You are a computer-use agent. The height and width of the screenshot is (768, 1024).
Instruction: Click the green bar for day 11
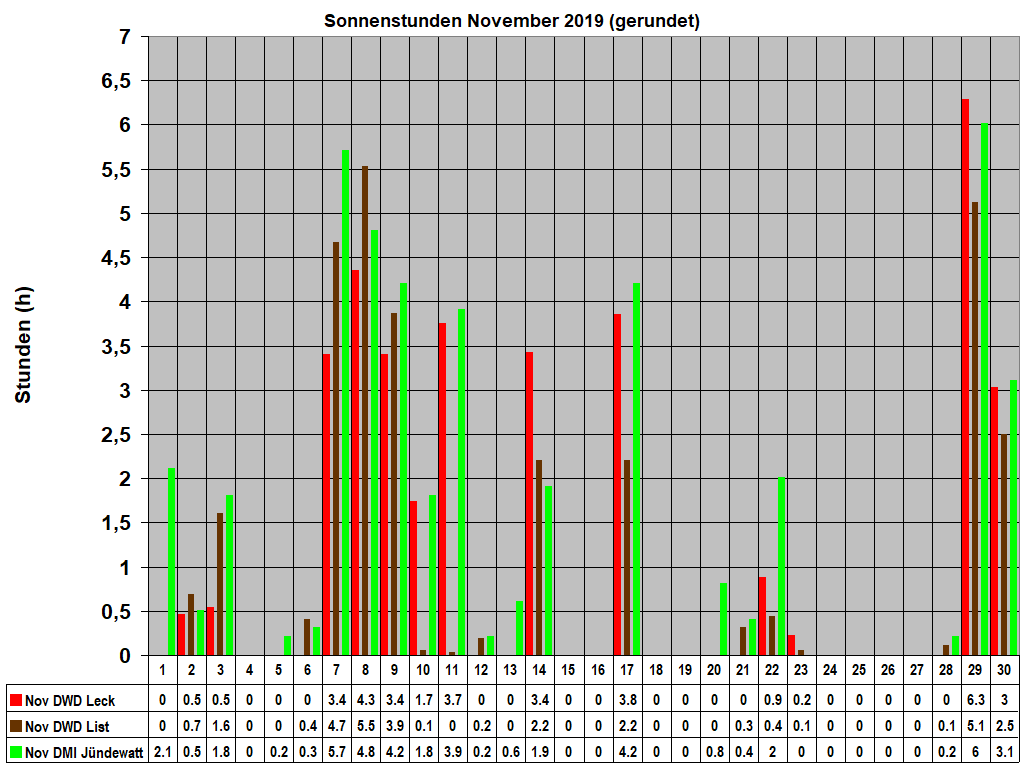pos(462,483)
